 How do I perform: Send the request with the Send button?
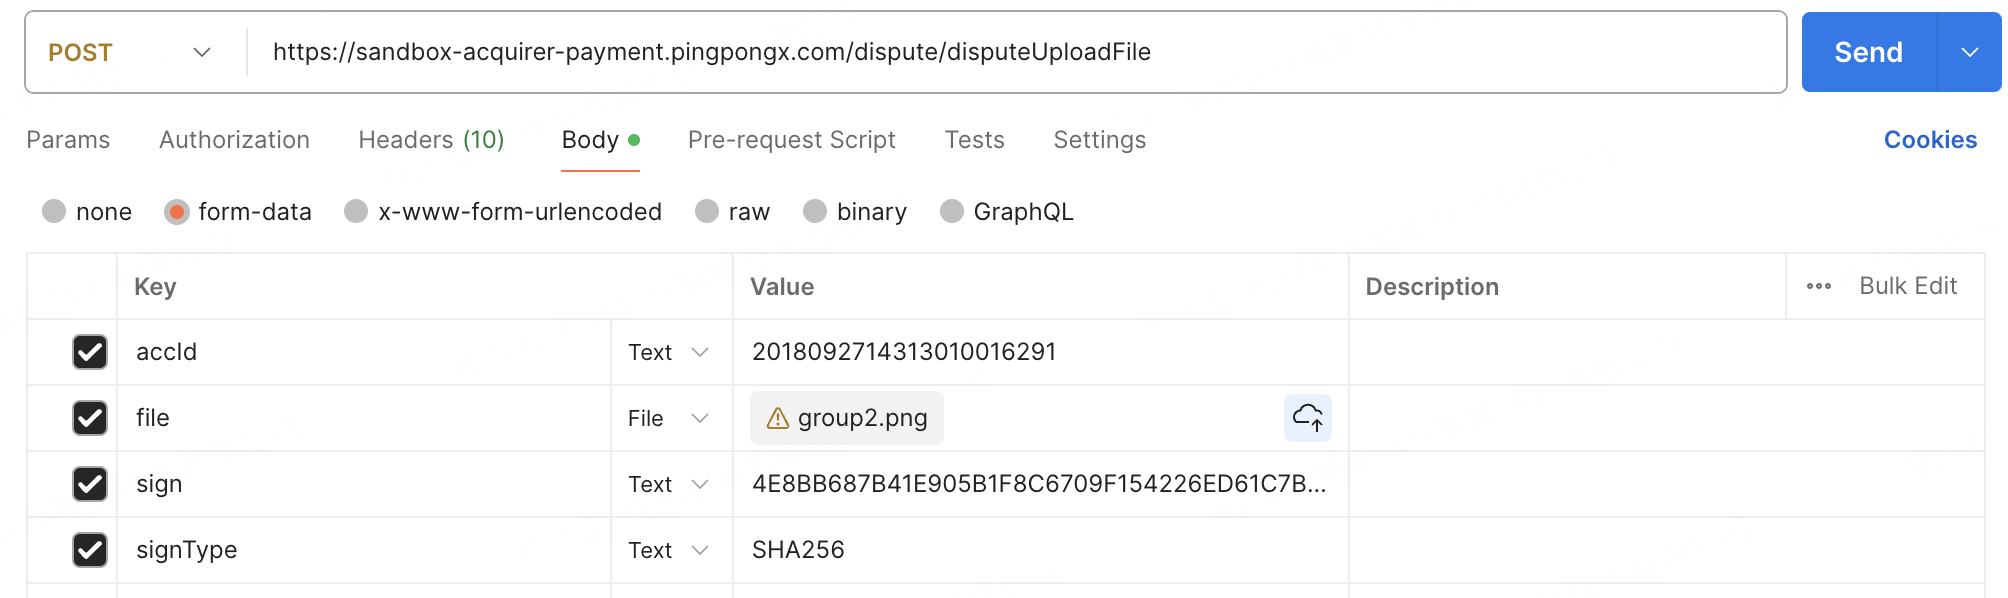coord(1868,52)
